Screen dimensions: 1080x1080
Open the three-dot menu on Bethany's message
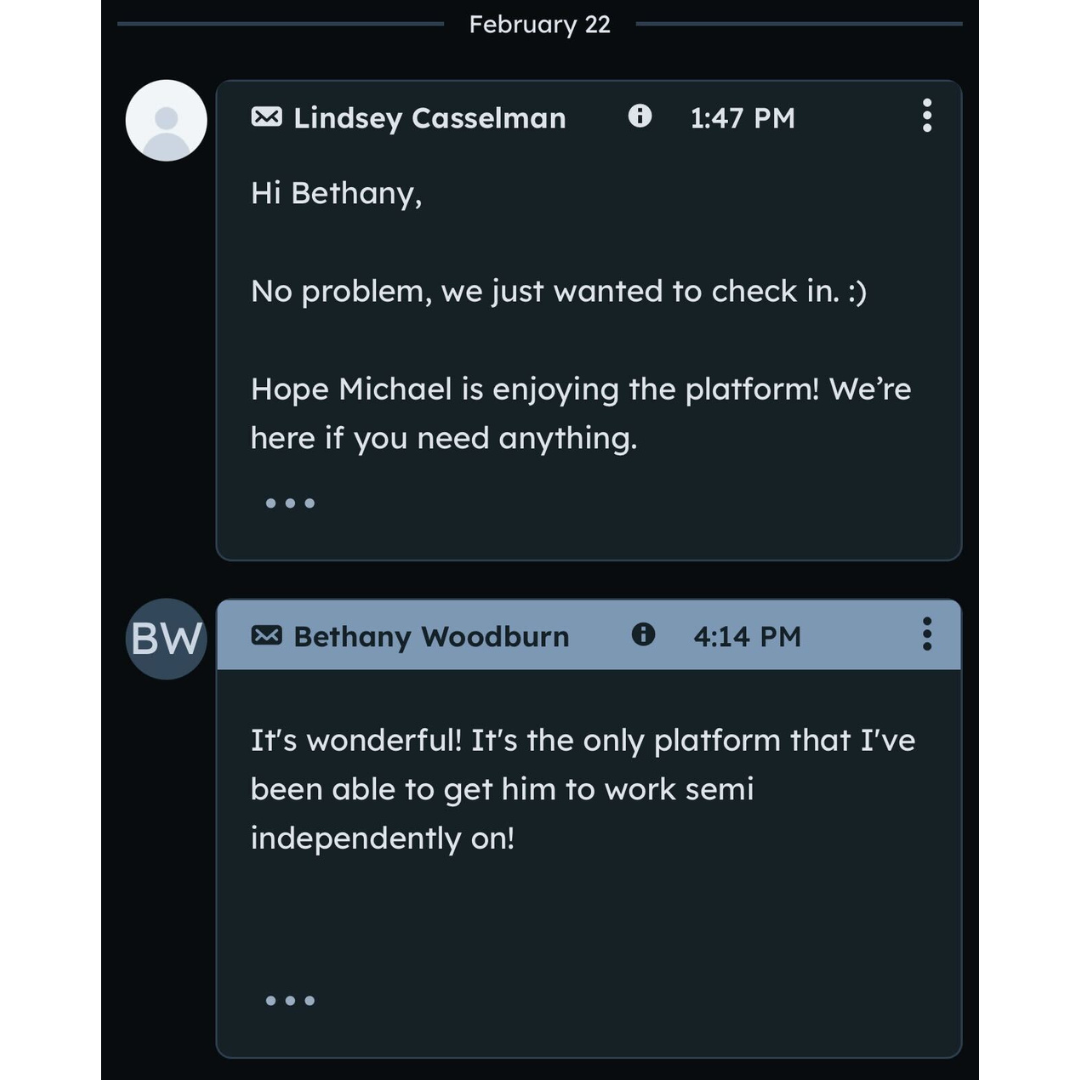click(x=927, y=634)
